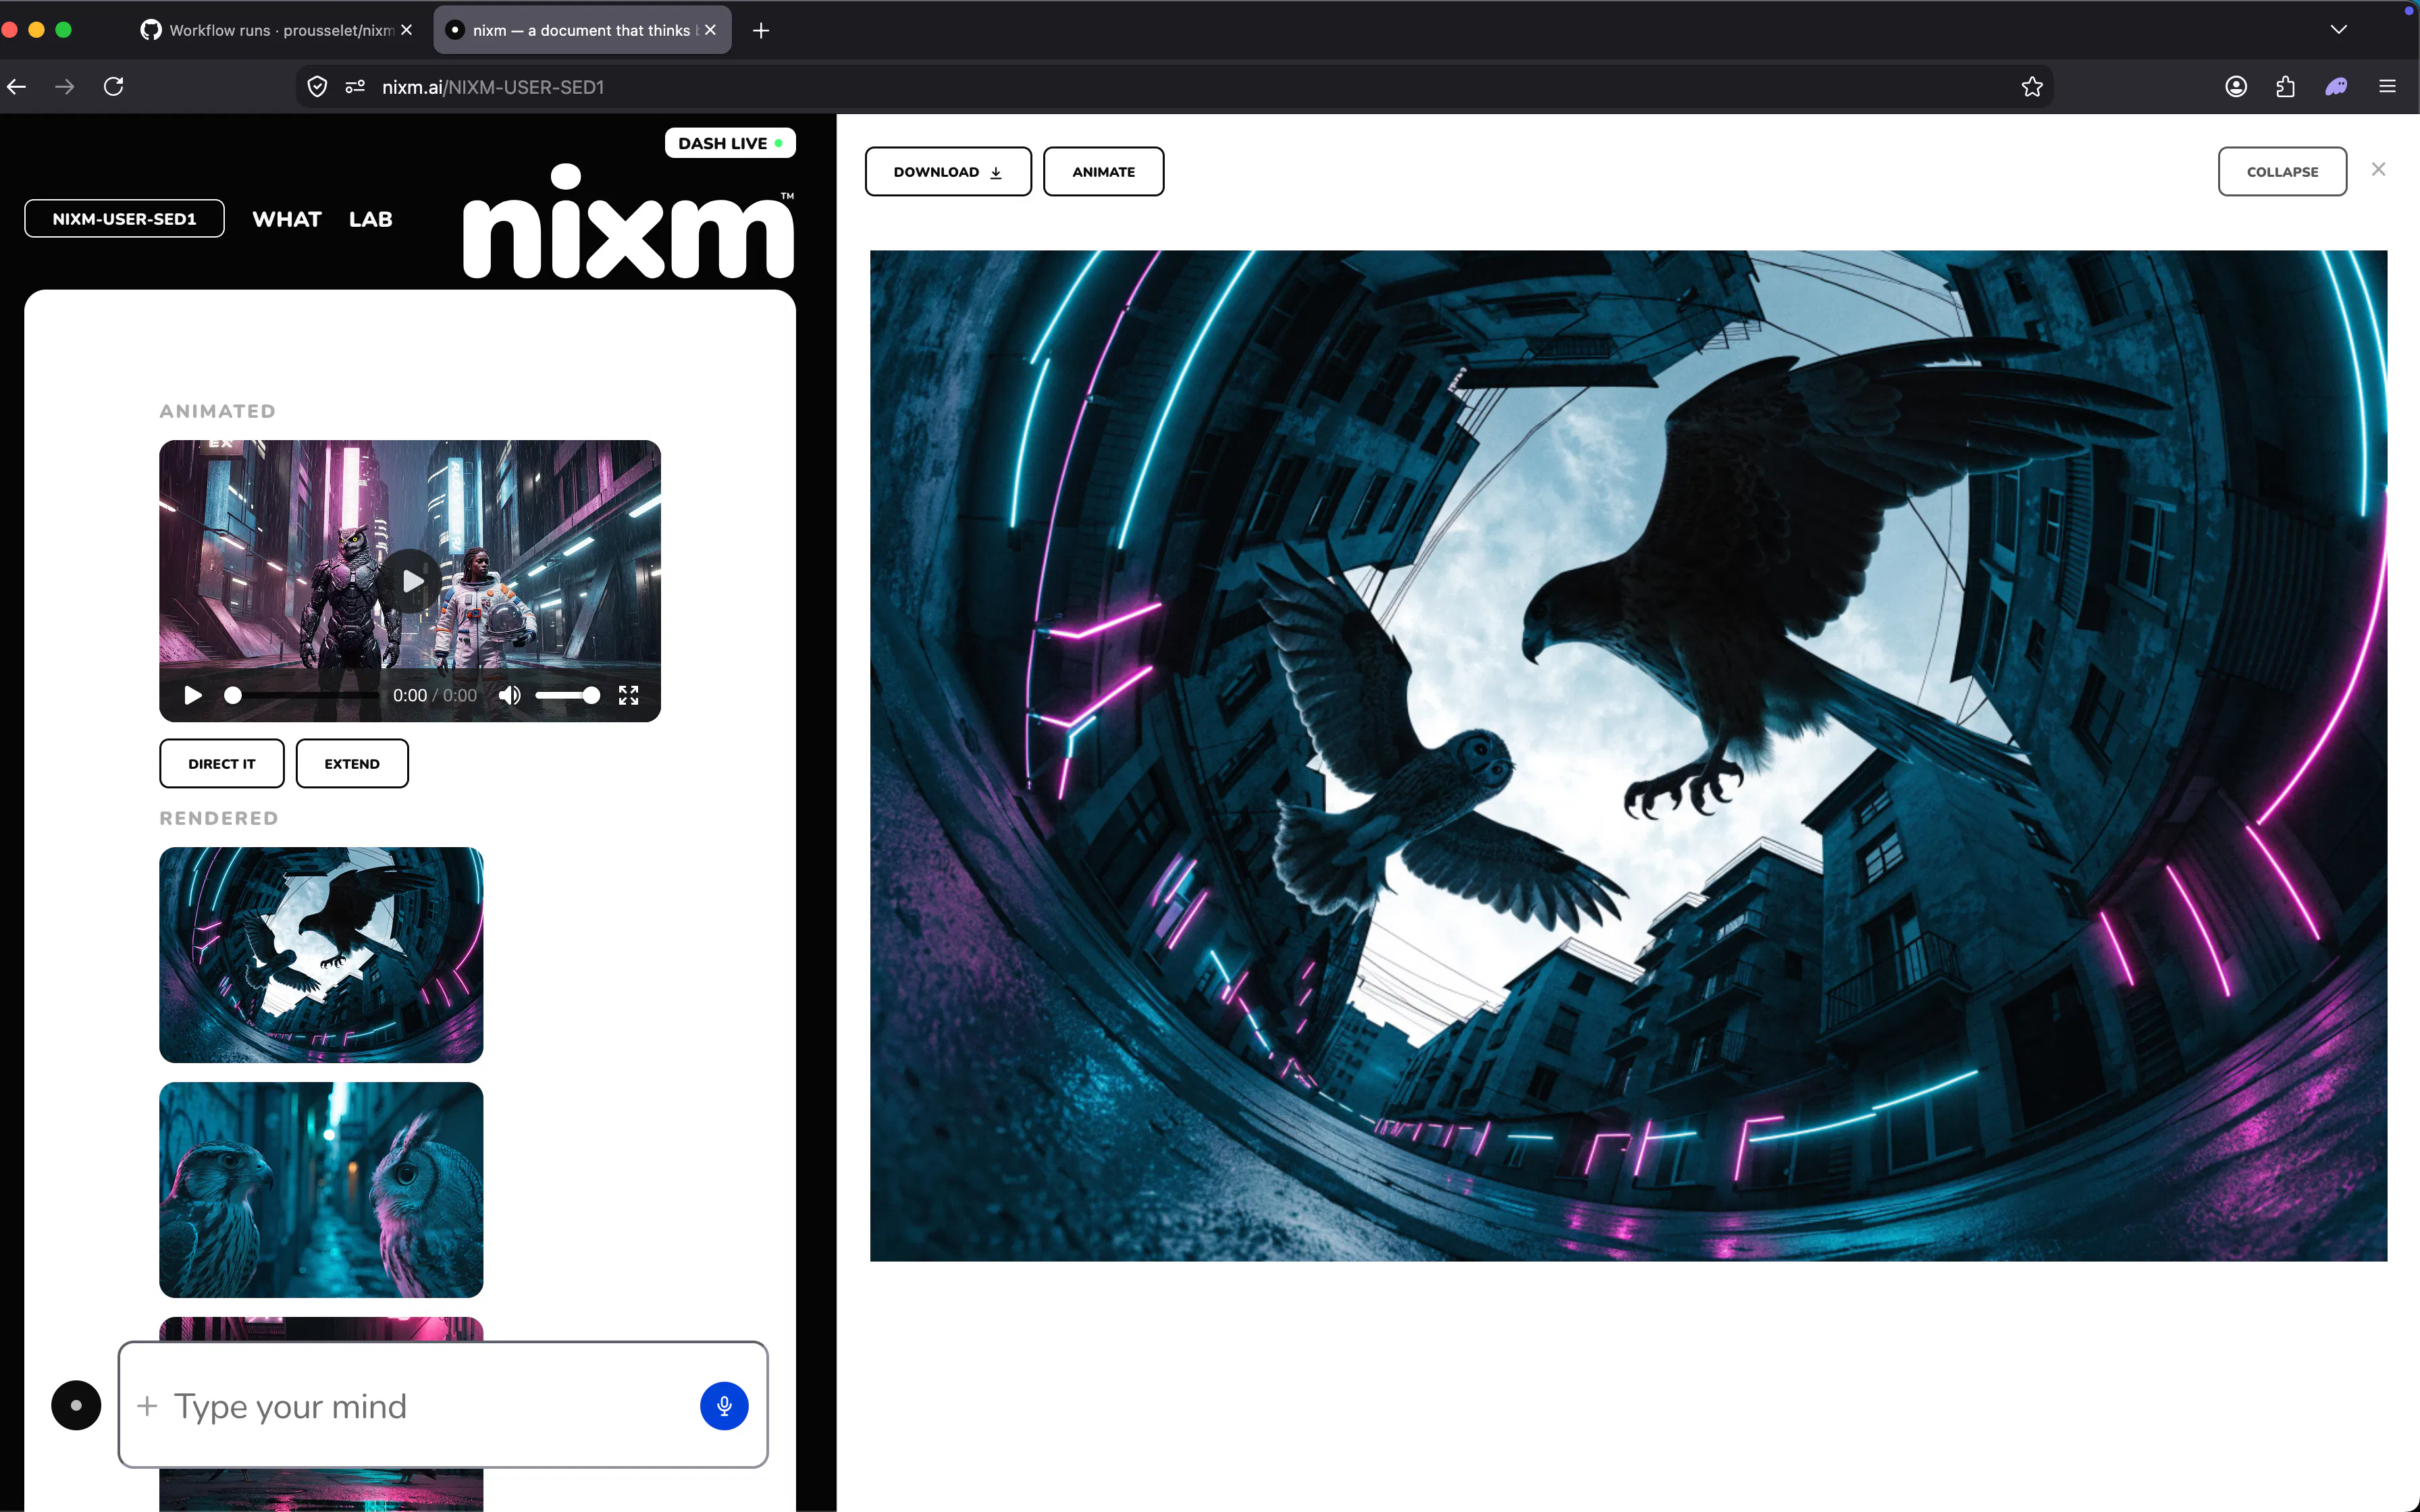
Task: Close the Workflow runs tab
Action: pyautogui.click(x=406, y=31)
